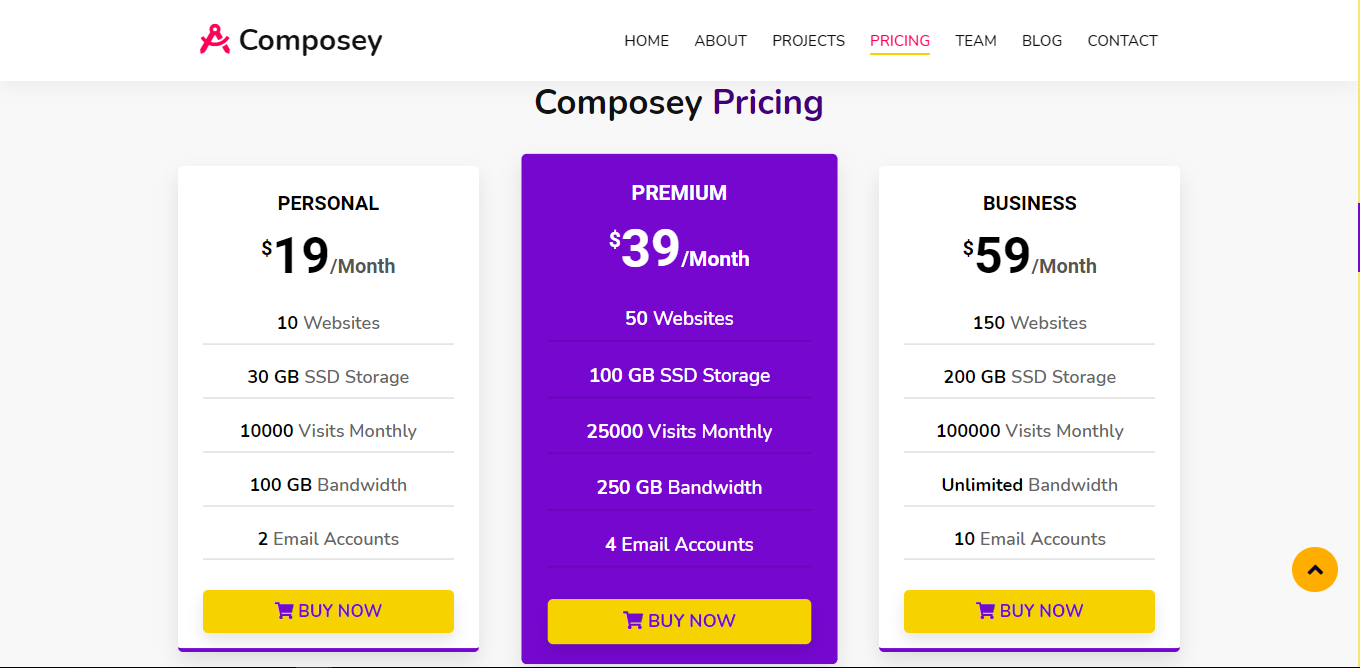The image size is (1360, 668).
Task: Go to the About page
Action: click(720, 41)
